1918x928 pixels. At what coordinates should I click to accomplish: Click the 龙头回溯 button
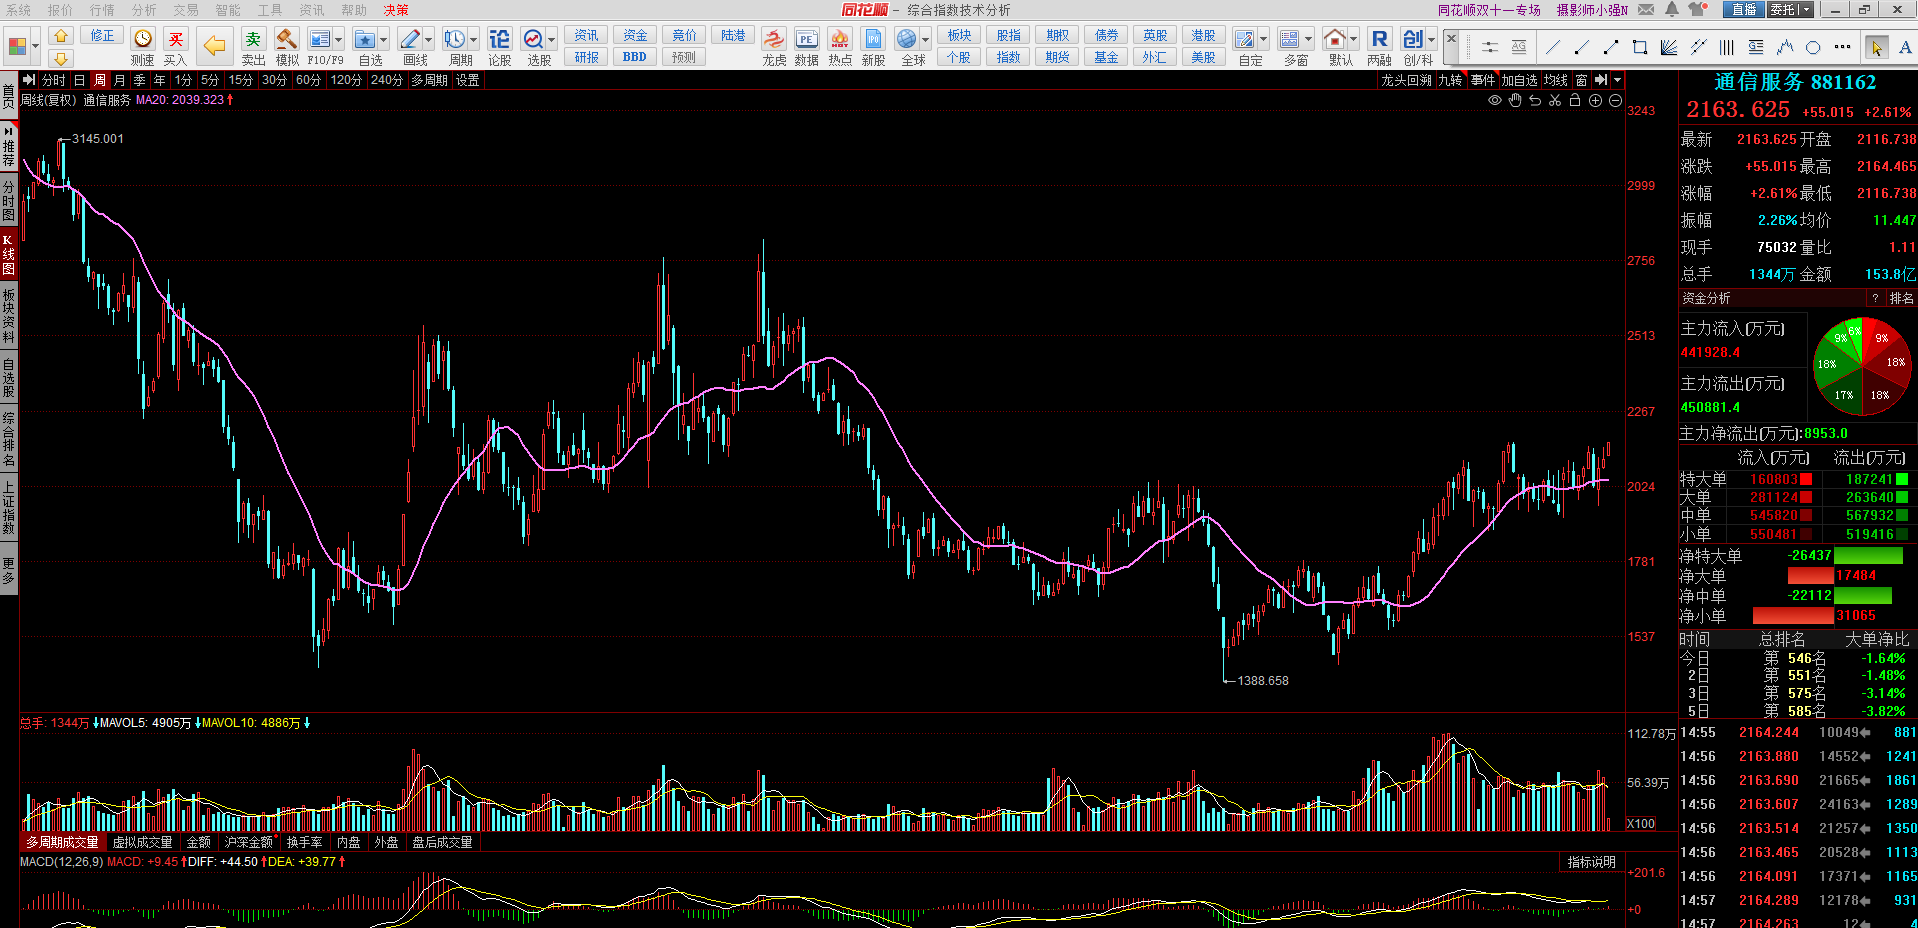tap(1406, 80)
